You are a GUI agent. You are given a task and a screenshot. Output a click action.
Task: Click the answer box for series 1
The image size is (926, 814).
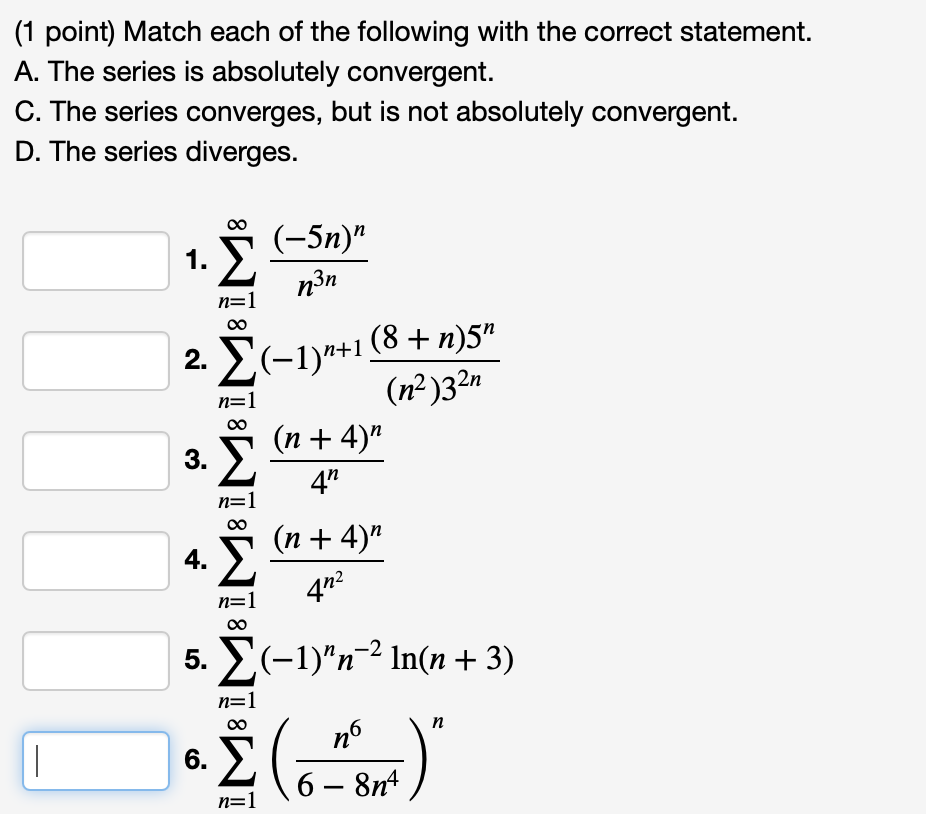(95, 261)
